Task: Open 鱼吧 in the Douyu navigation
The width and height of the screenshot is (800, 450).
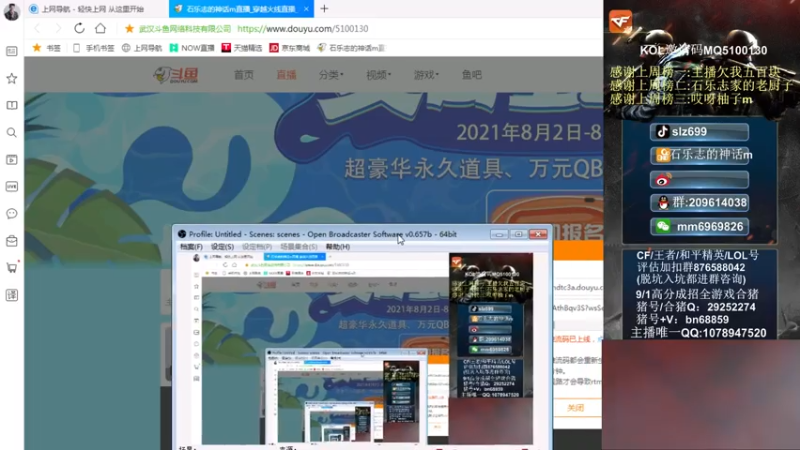Action: [x=471, y=75]
